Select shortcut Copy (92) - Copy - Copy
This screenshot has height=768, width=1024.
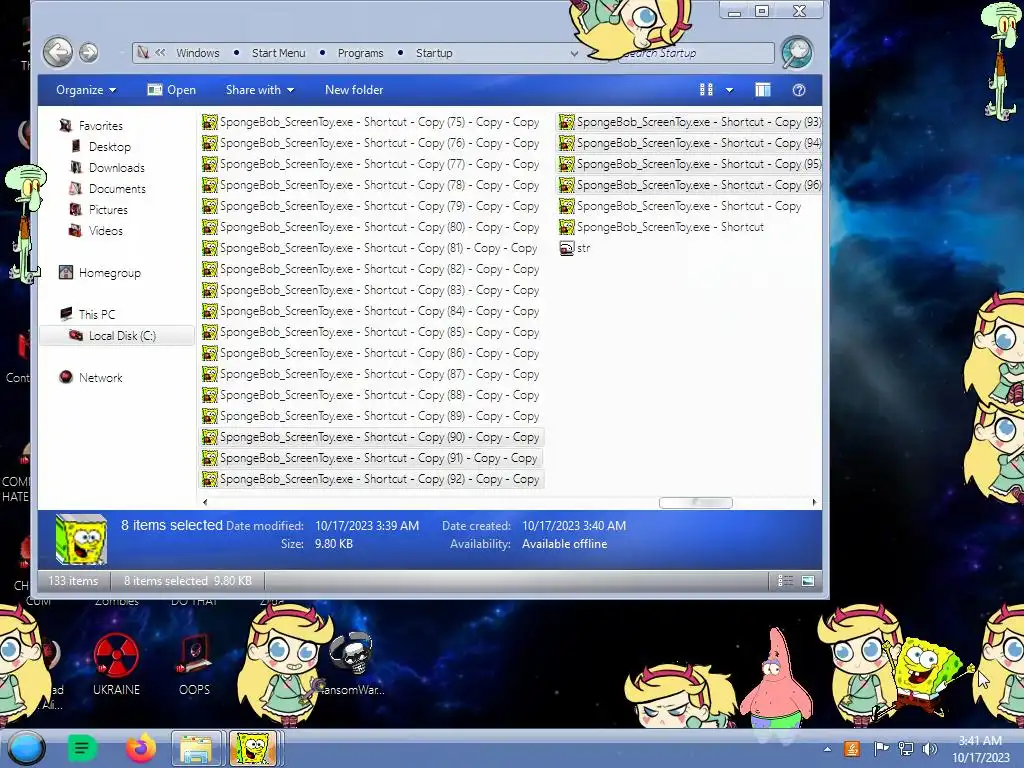pos(372,479)
